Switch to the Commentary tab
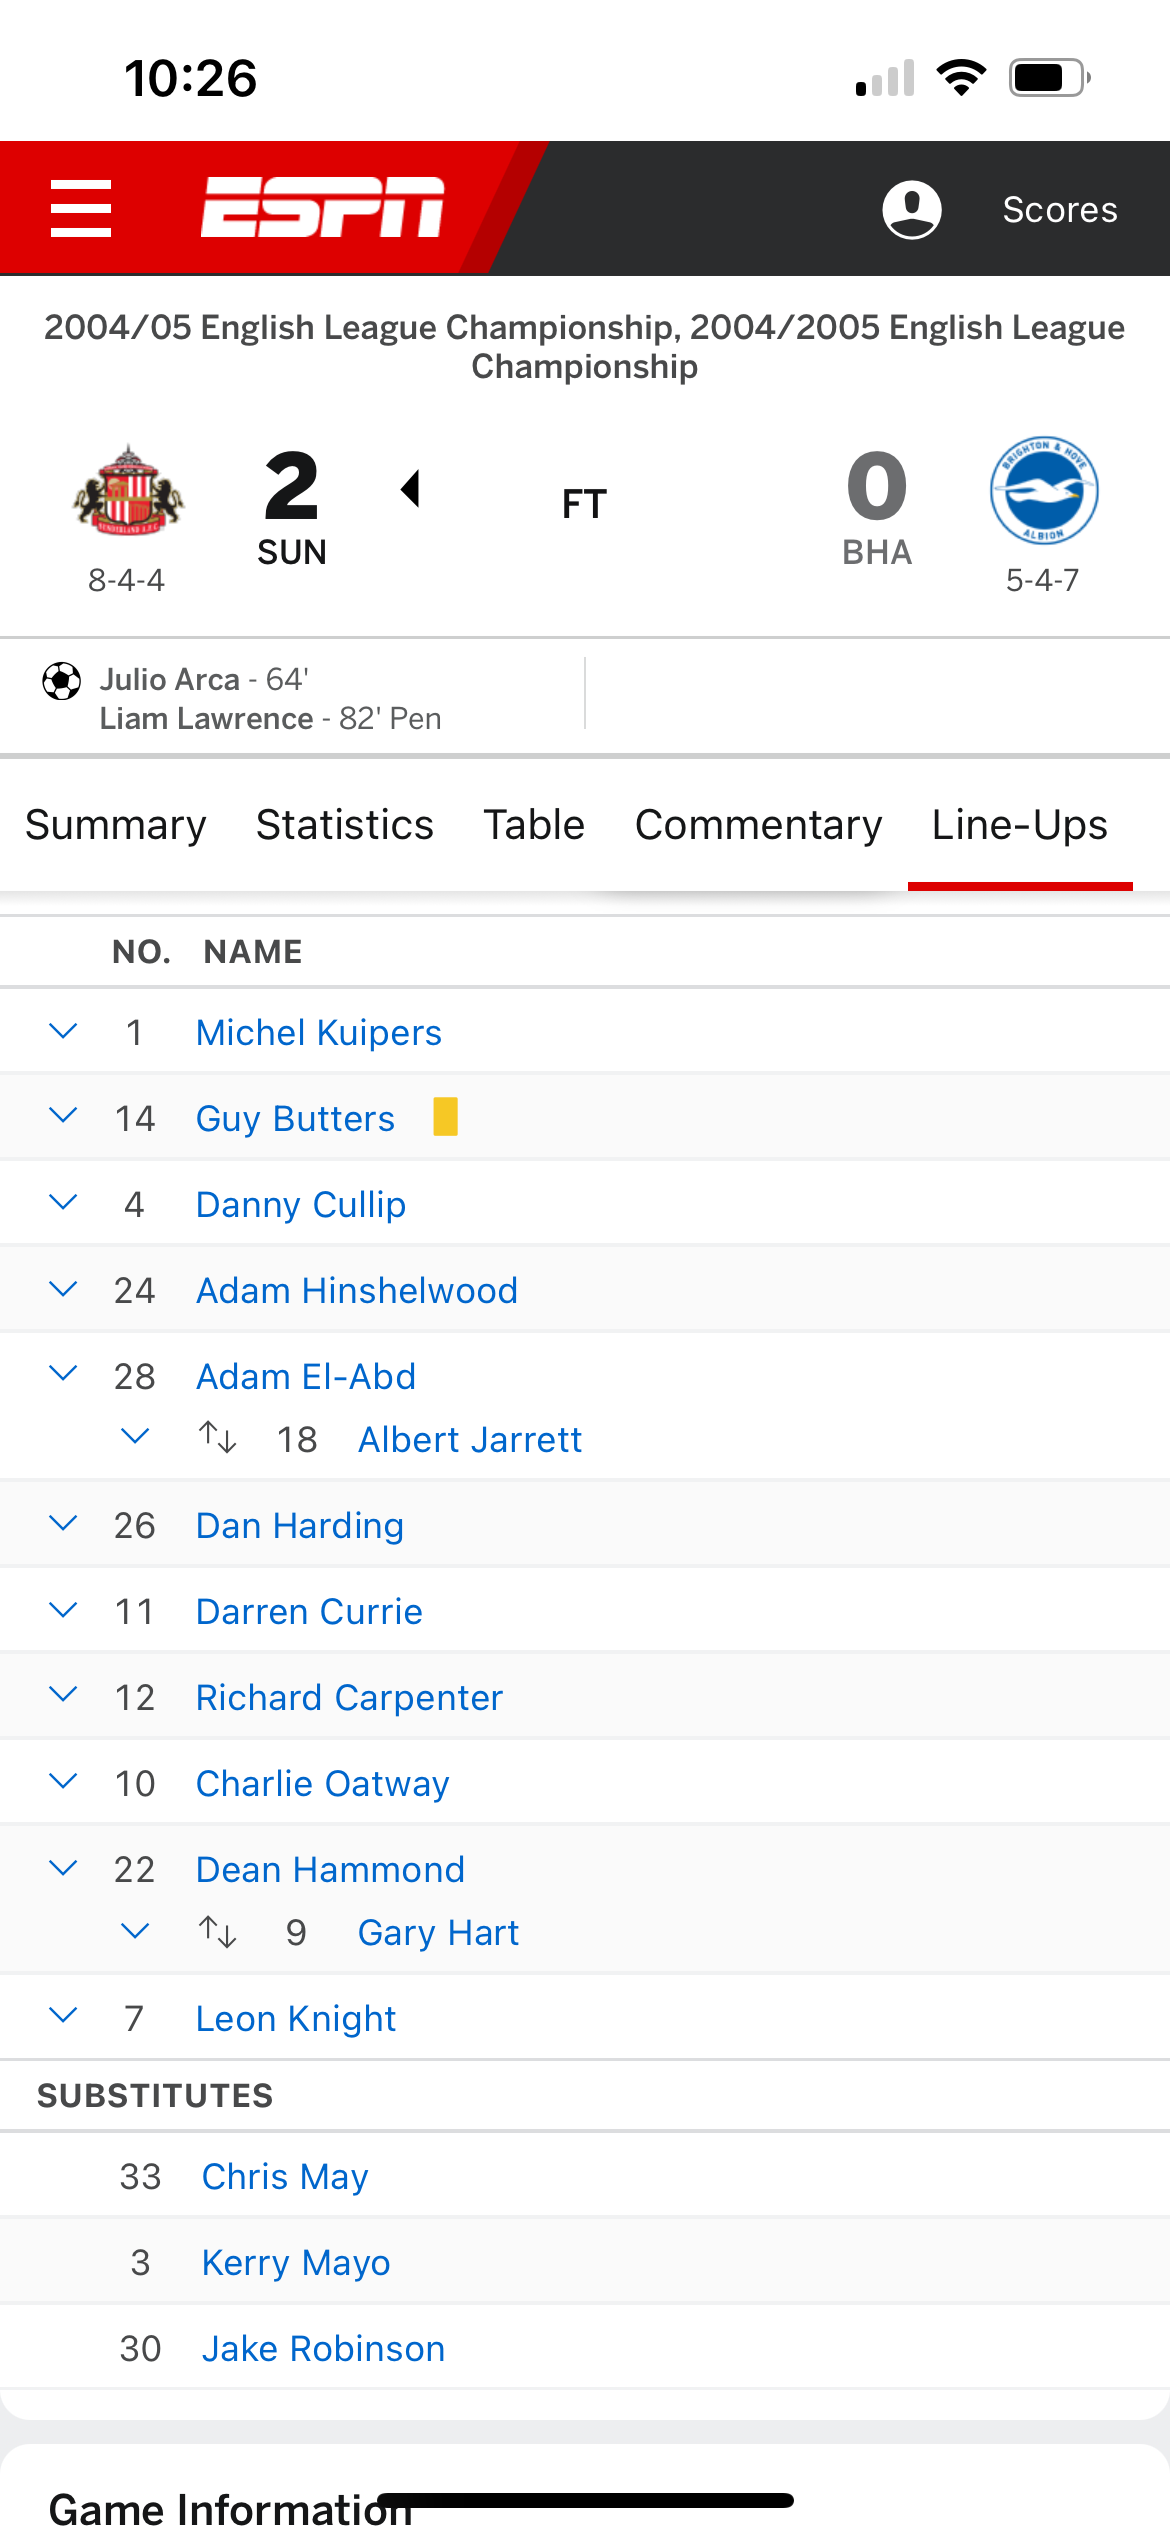Screen dimensions: 1170x2532 coord(759,825)
